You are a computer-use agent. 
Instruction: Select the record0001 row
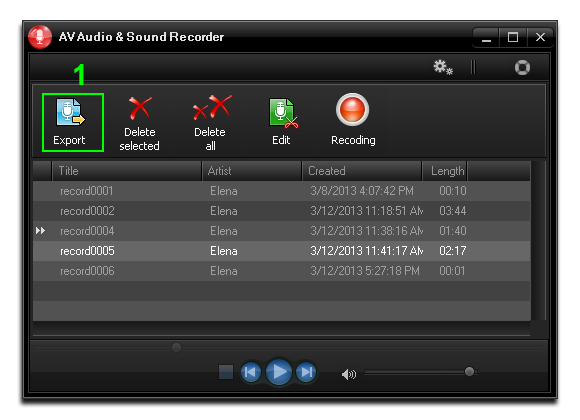pos(282,191)
